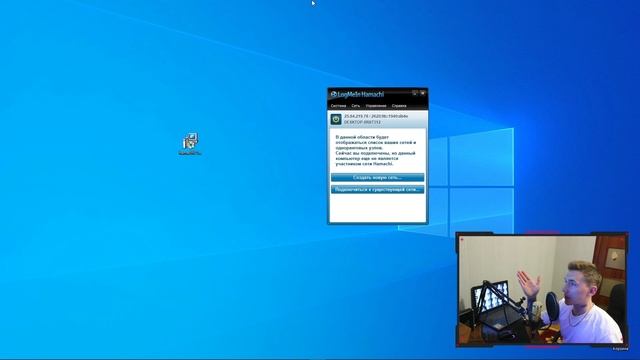640x360 pixels.
Task: Click the LogMeIn Hamachi logo icon
Action: tap(333, 94)
